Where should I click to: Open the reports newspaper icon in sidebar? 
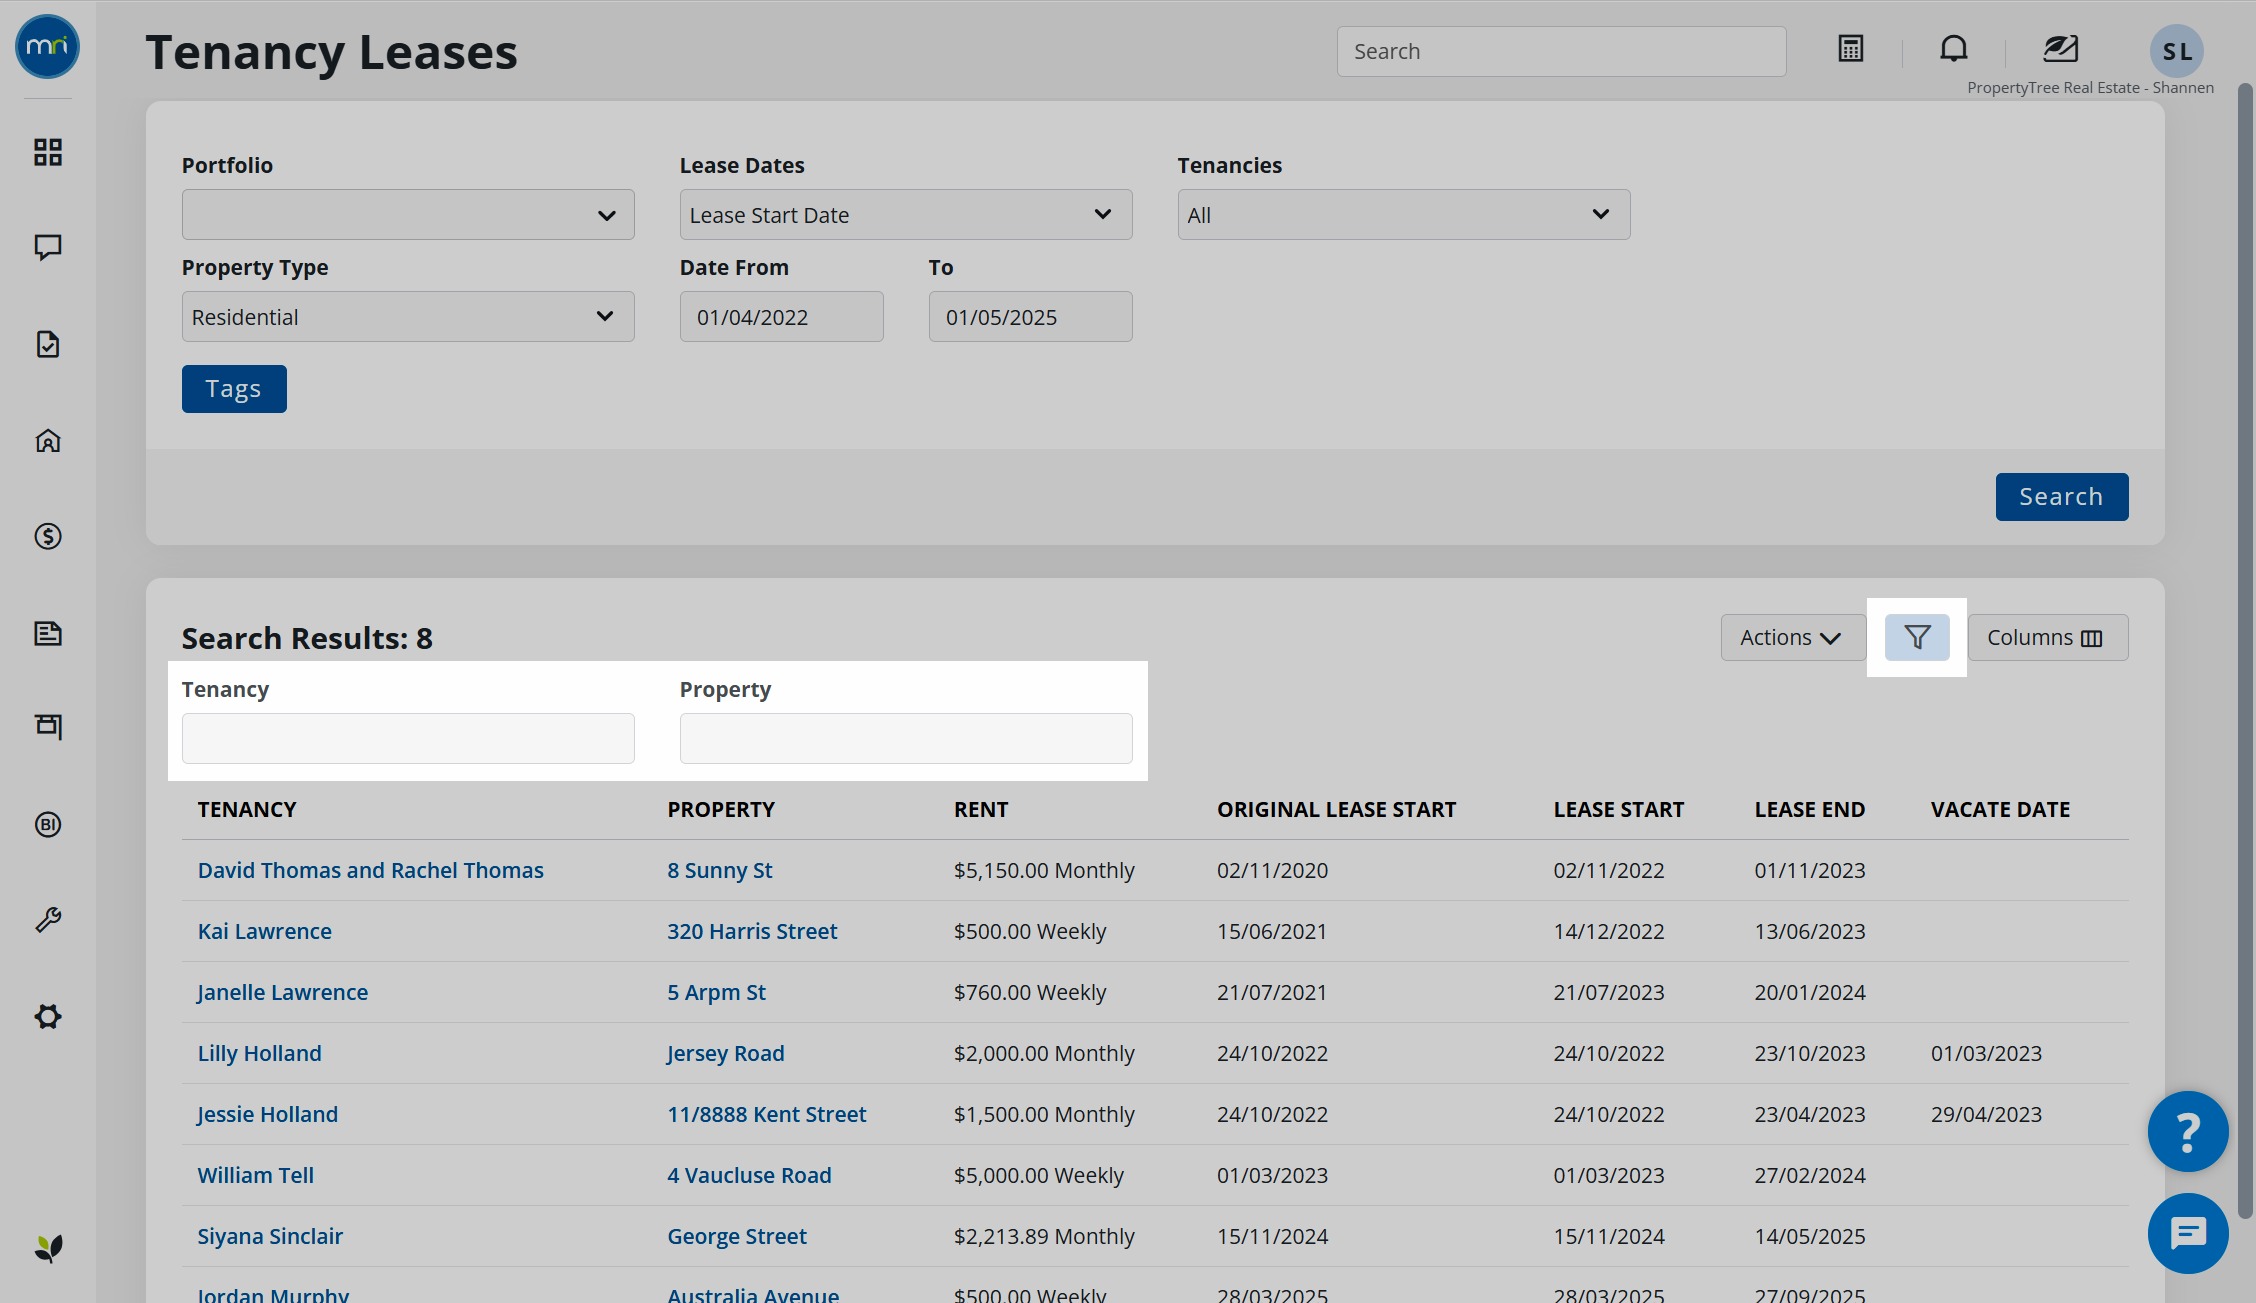tap(48, 633)
